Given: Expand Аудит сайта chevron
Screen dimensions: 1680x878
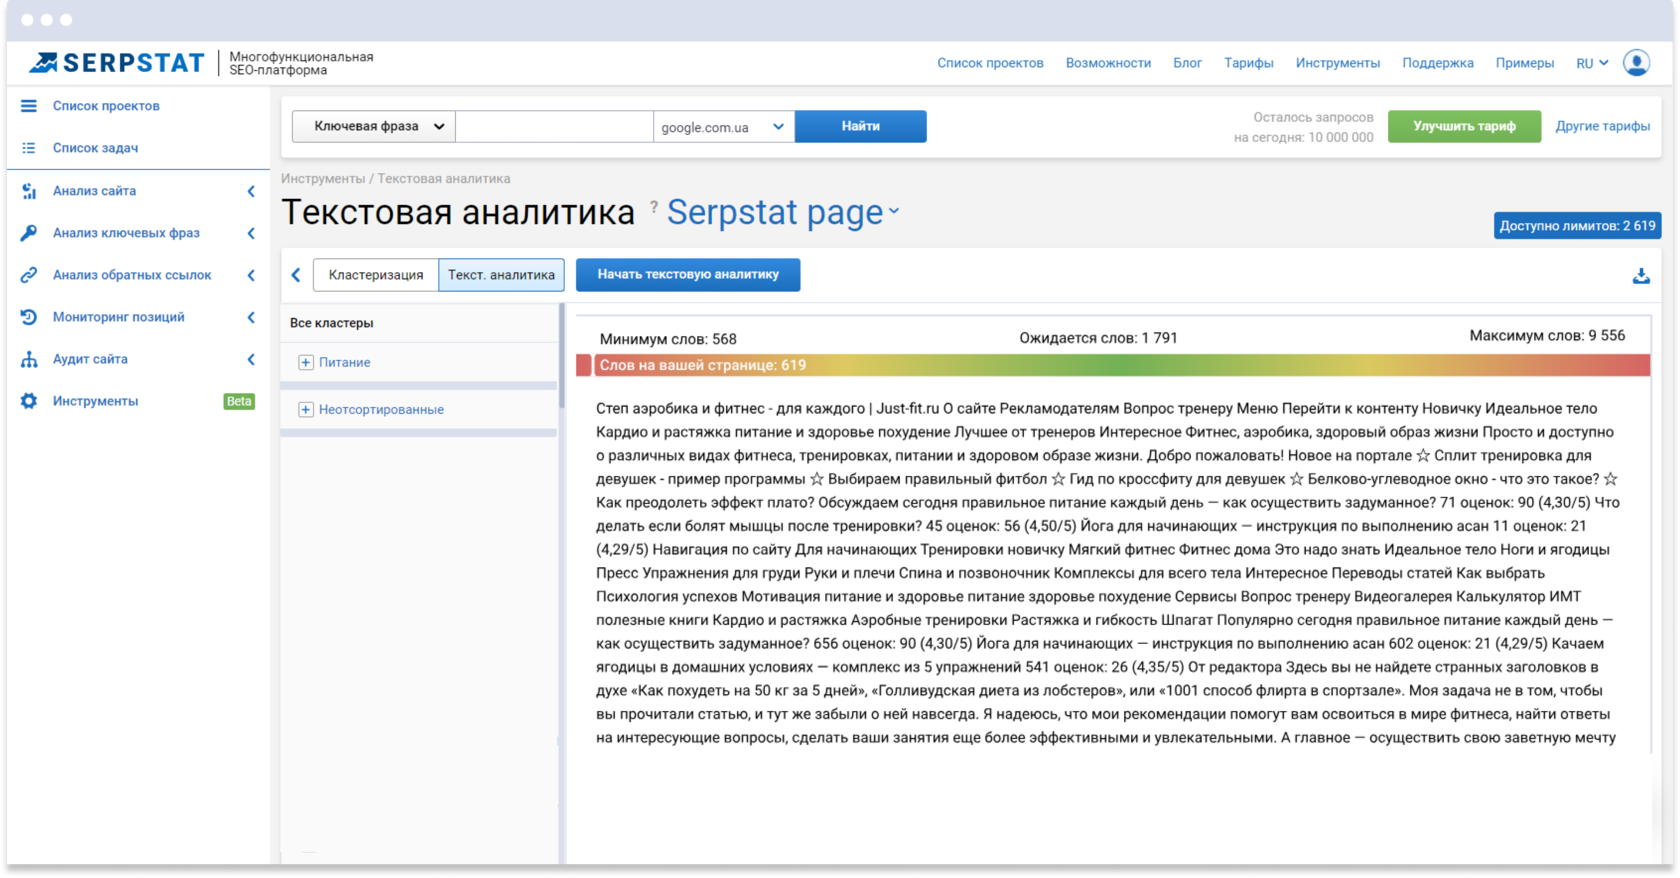Looking at the screenshot, I should click(251, 359).
